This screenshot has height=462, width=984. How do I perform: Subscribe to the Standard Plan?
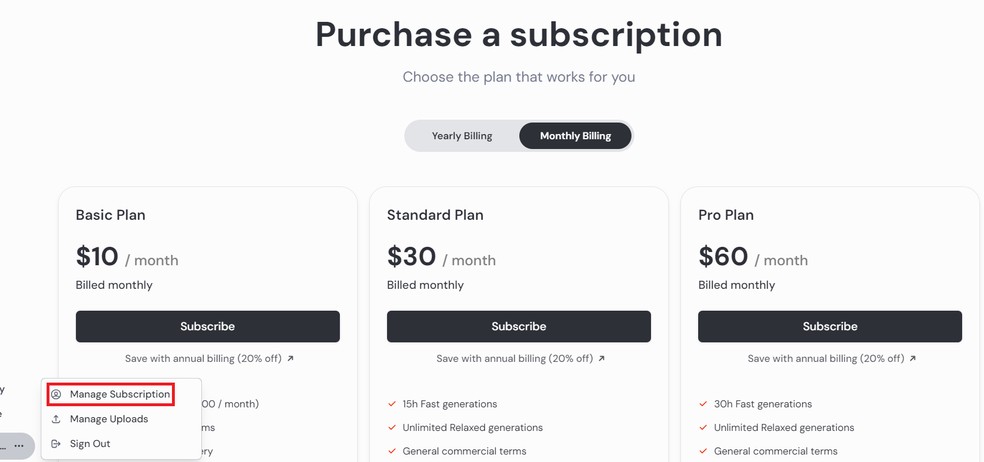pyautogui.click(x=519, y=326)
